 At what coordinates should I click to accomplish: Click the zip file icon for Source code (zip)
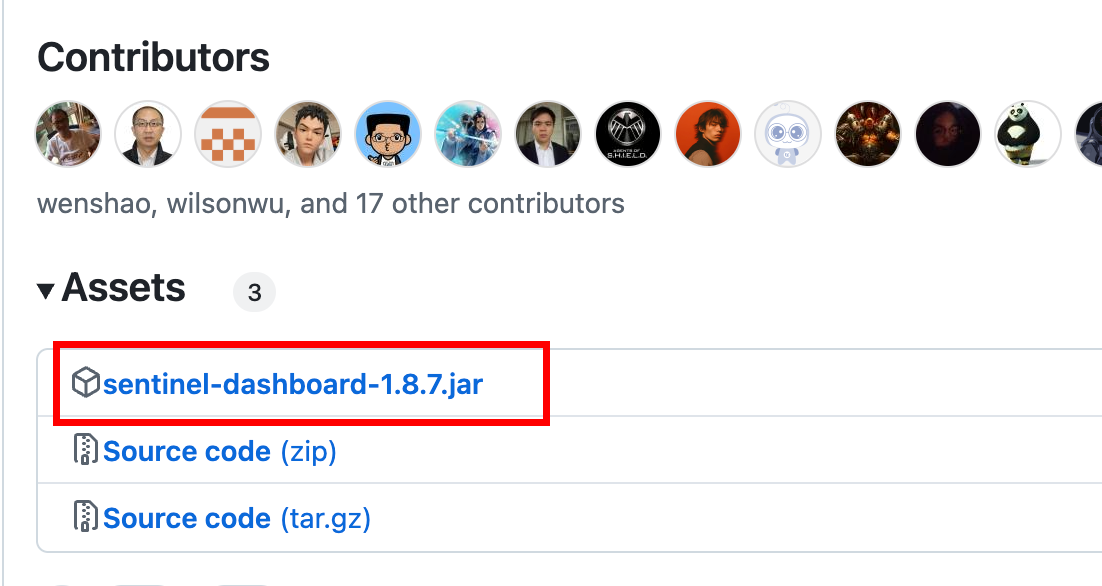pyautogui.click(x=86, y=450)
